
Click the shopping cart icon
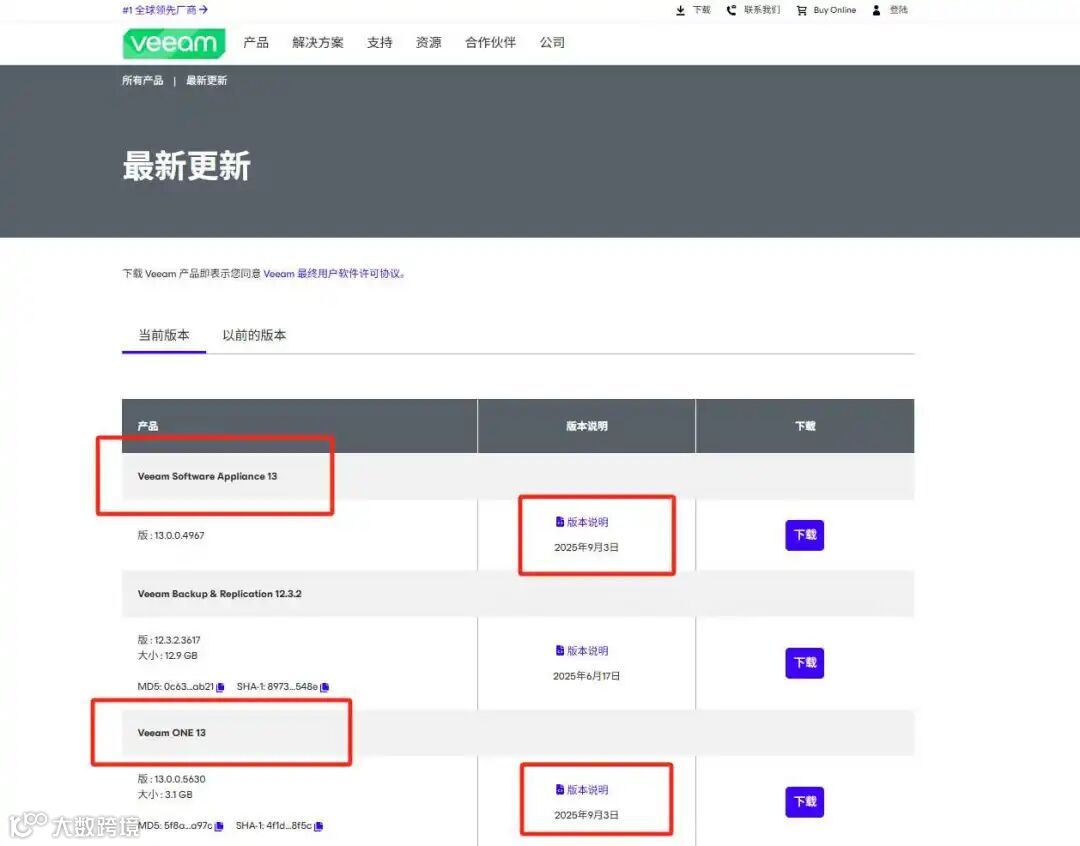[802, 10]
